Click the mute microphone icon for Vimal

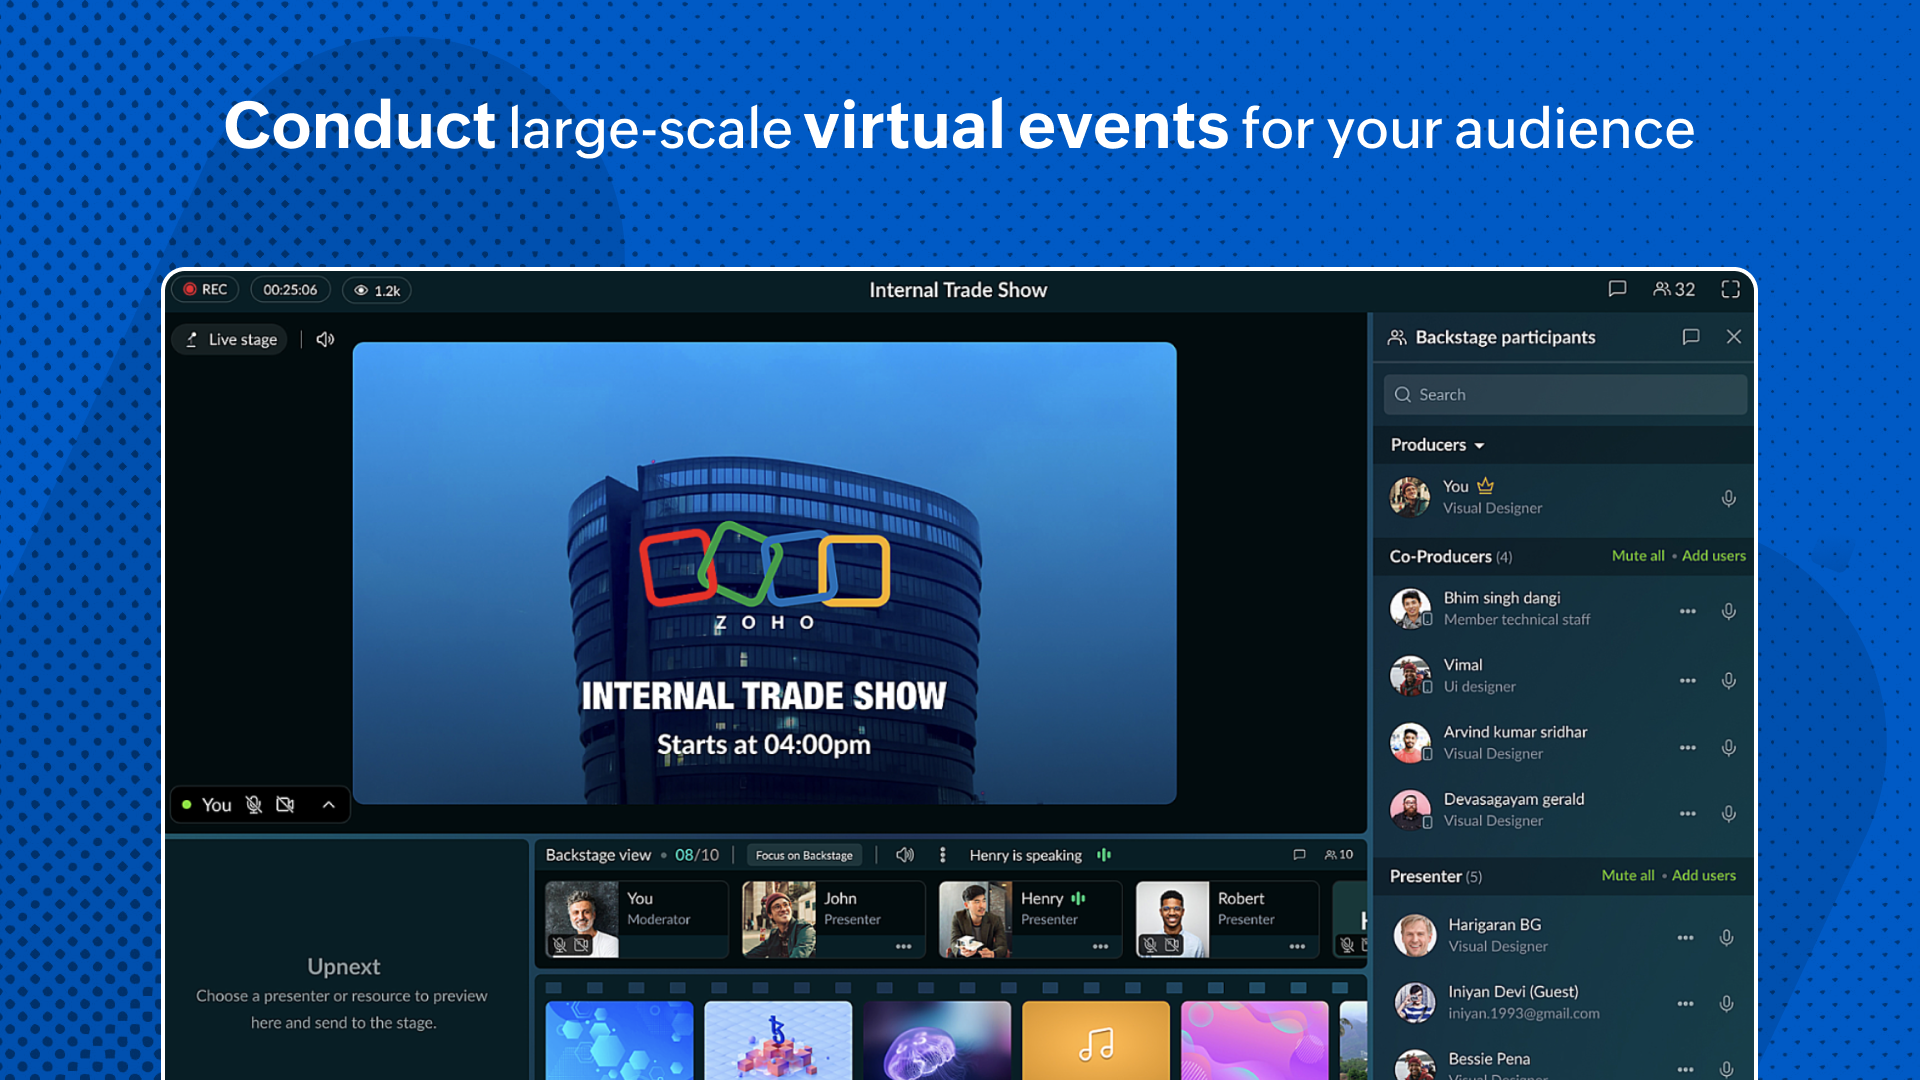click(x=1729, y=678)
